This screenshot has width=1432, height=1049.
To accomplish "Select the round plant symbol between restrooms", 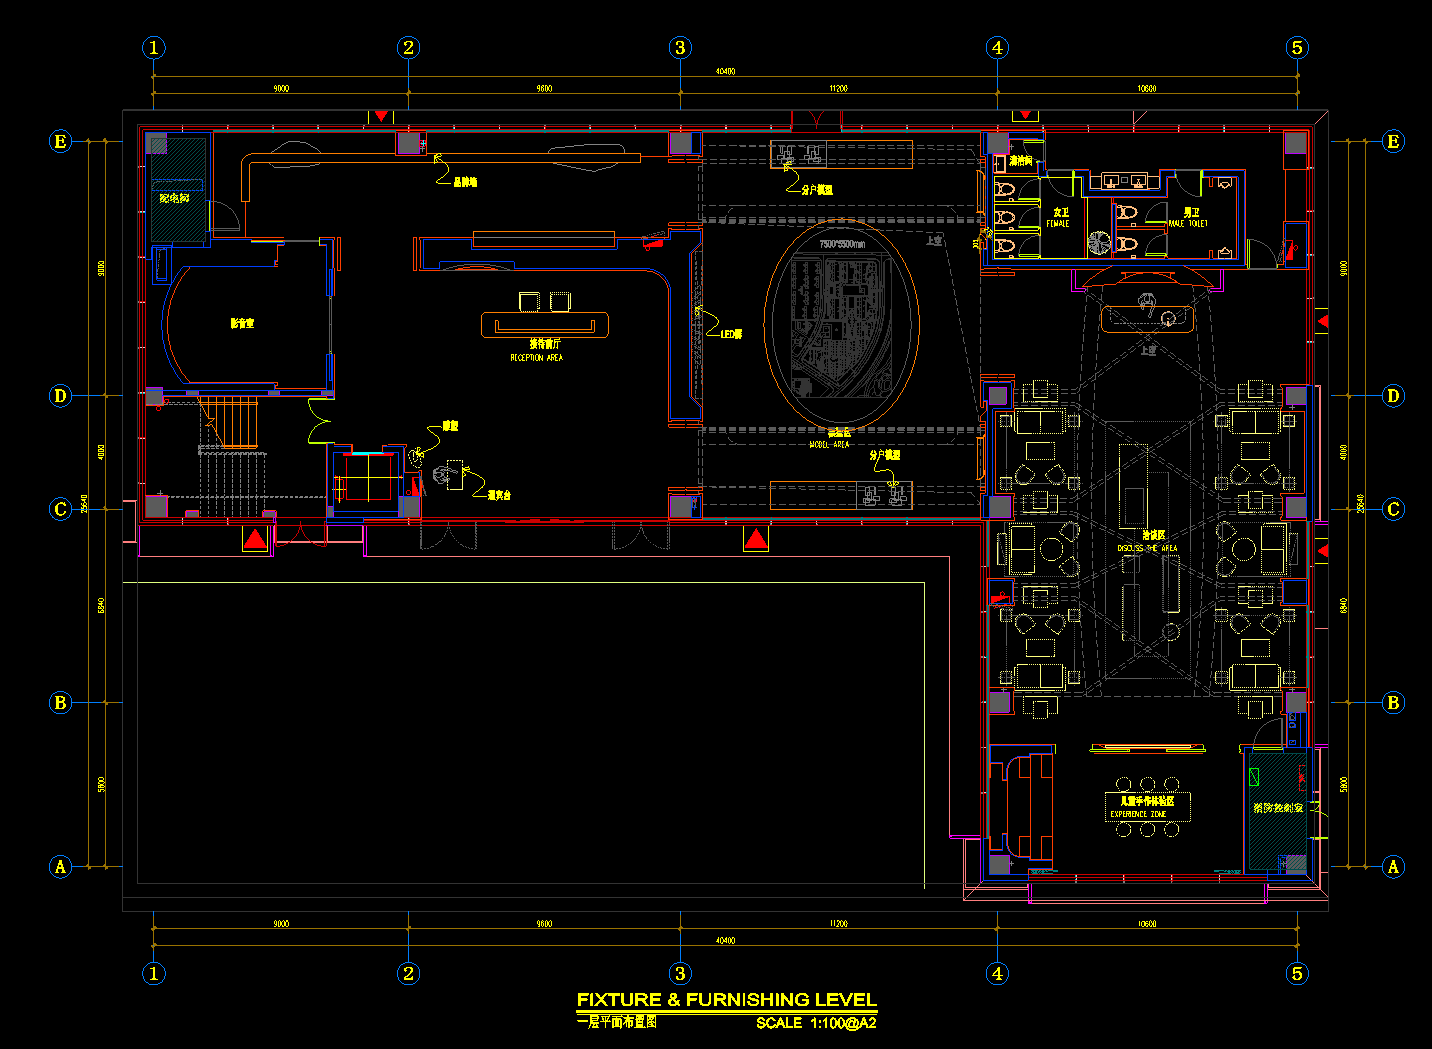I will click(1098, 241).
